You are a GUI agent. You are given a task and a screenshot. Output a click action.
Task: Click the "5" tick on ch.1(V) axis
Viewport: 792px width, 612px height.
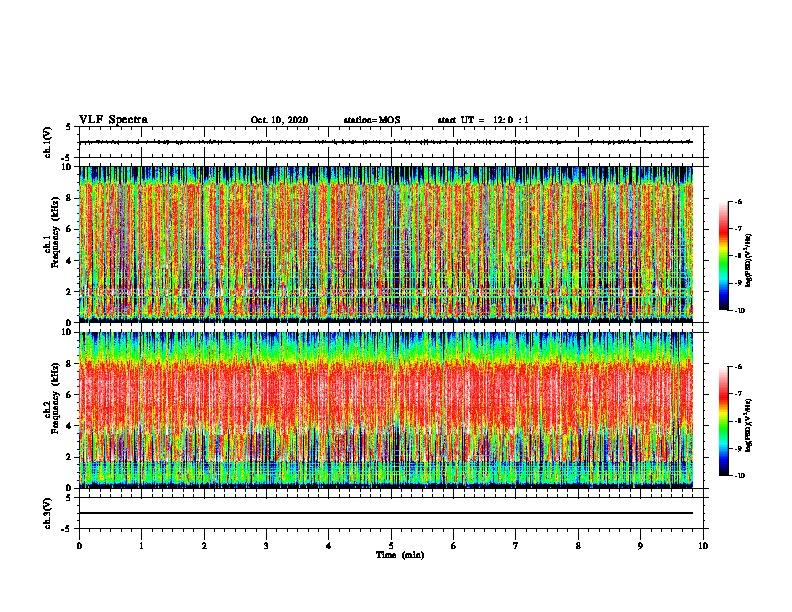point(68,127)
